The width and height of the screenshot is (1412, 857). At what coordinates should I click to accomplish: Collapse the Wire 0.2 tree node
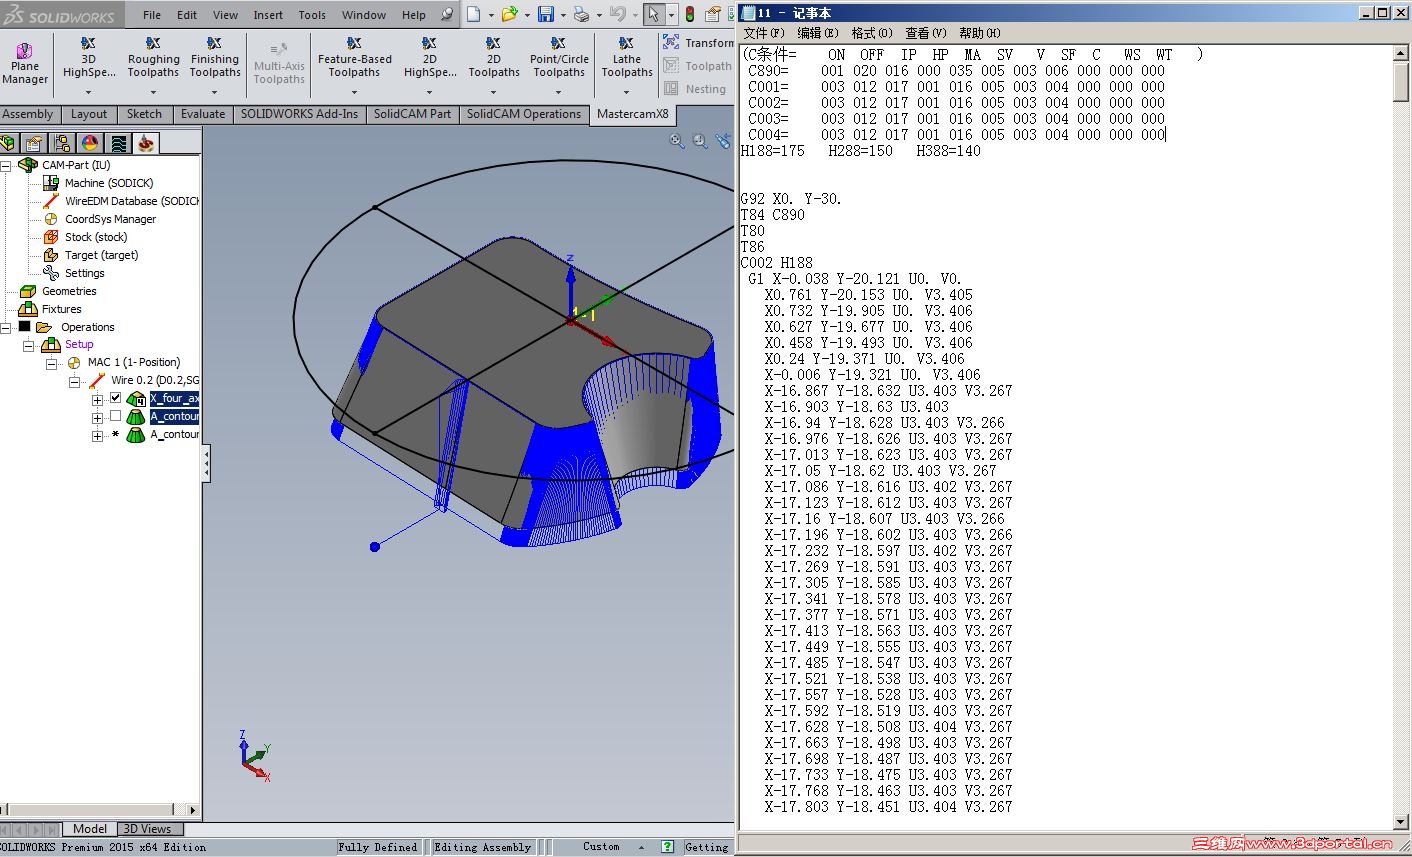click(x=74, y=381)
